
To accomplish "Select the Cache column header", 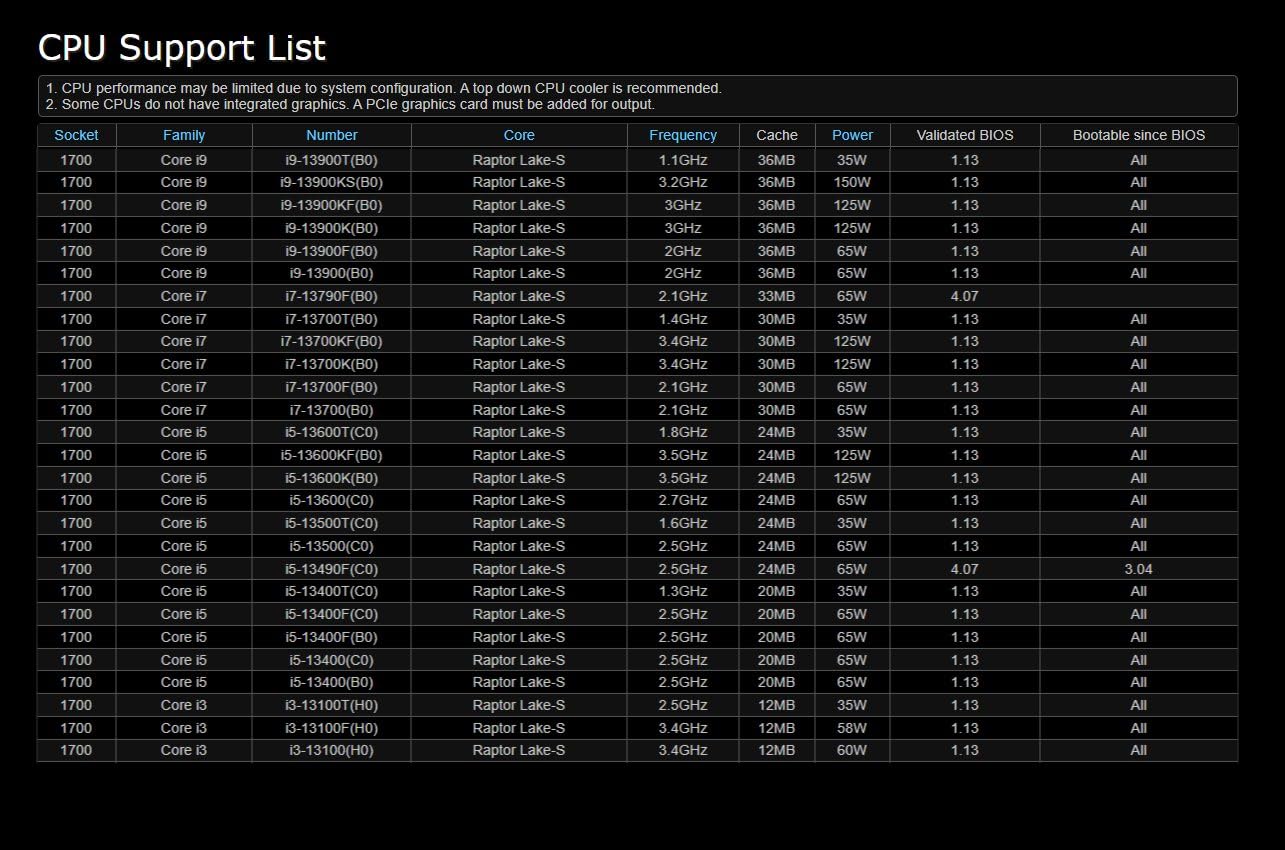I will (x=777, y=135).
